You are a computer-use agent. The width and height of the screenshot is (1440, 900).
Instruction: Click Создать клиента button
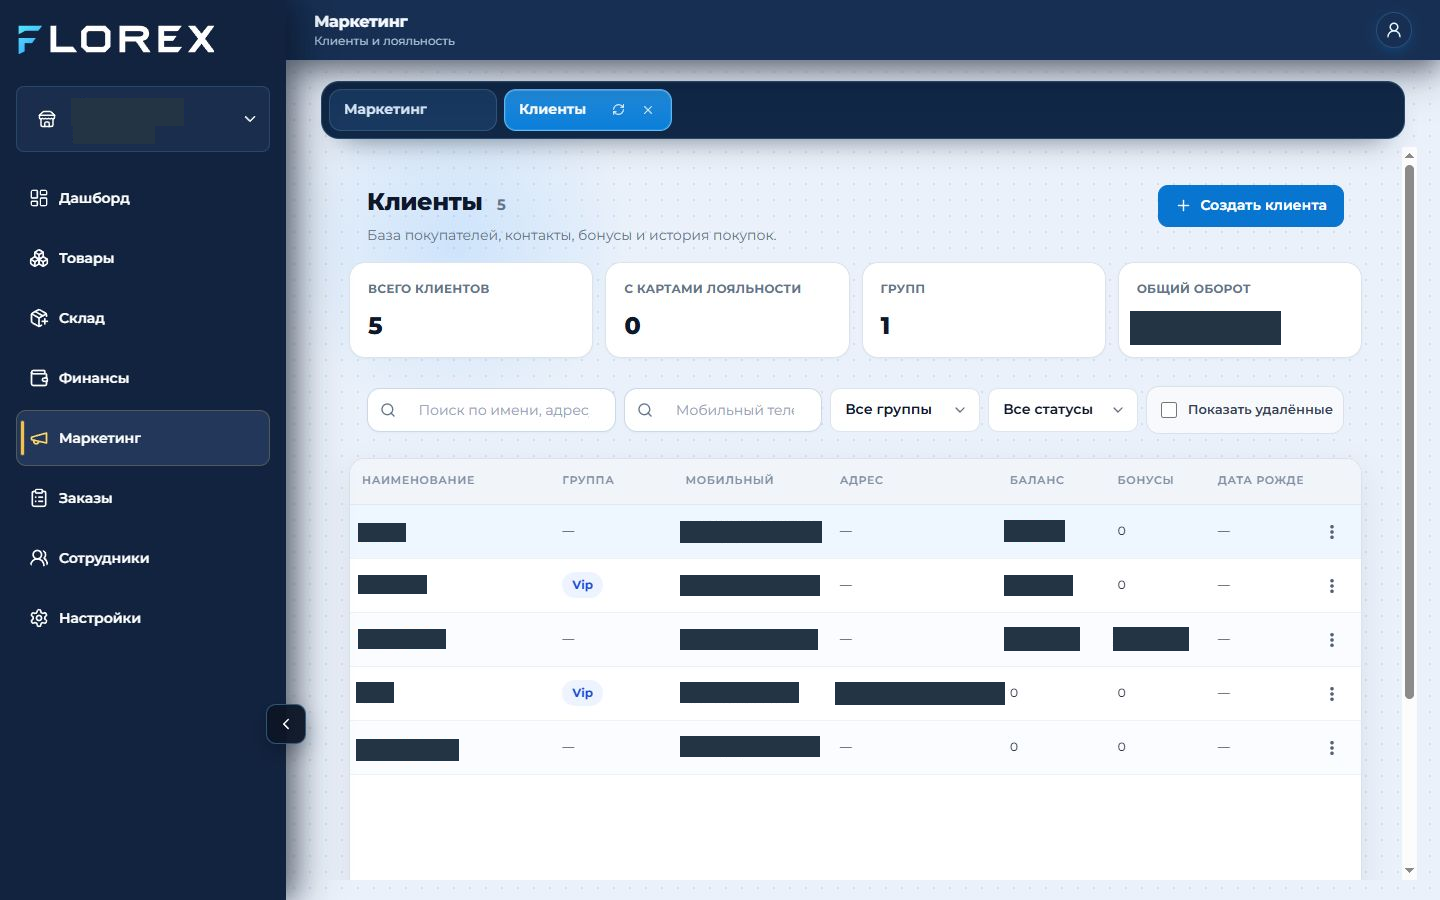1250,206
